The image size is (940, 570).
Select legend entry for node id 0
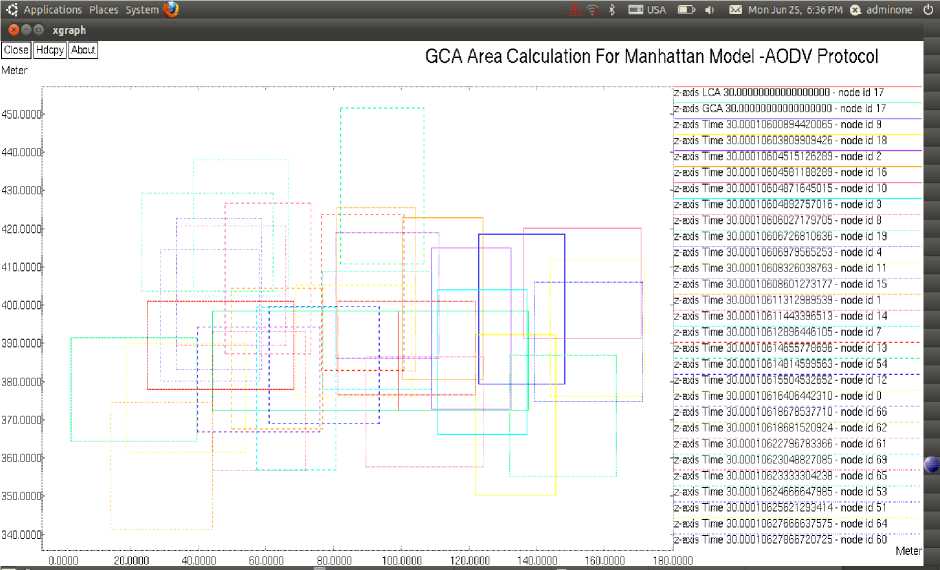click(778, 396)
